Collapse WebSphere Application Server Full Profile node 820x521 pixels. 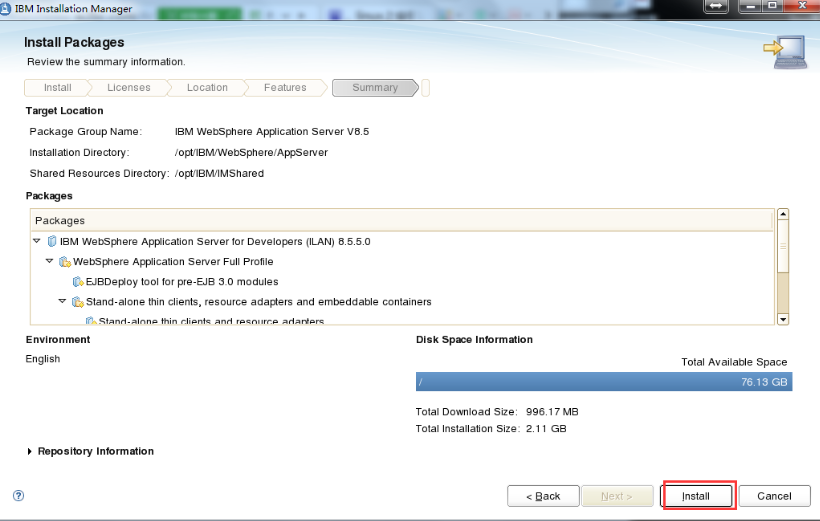[49, 261]
